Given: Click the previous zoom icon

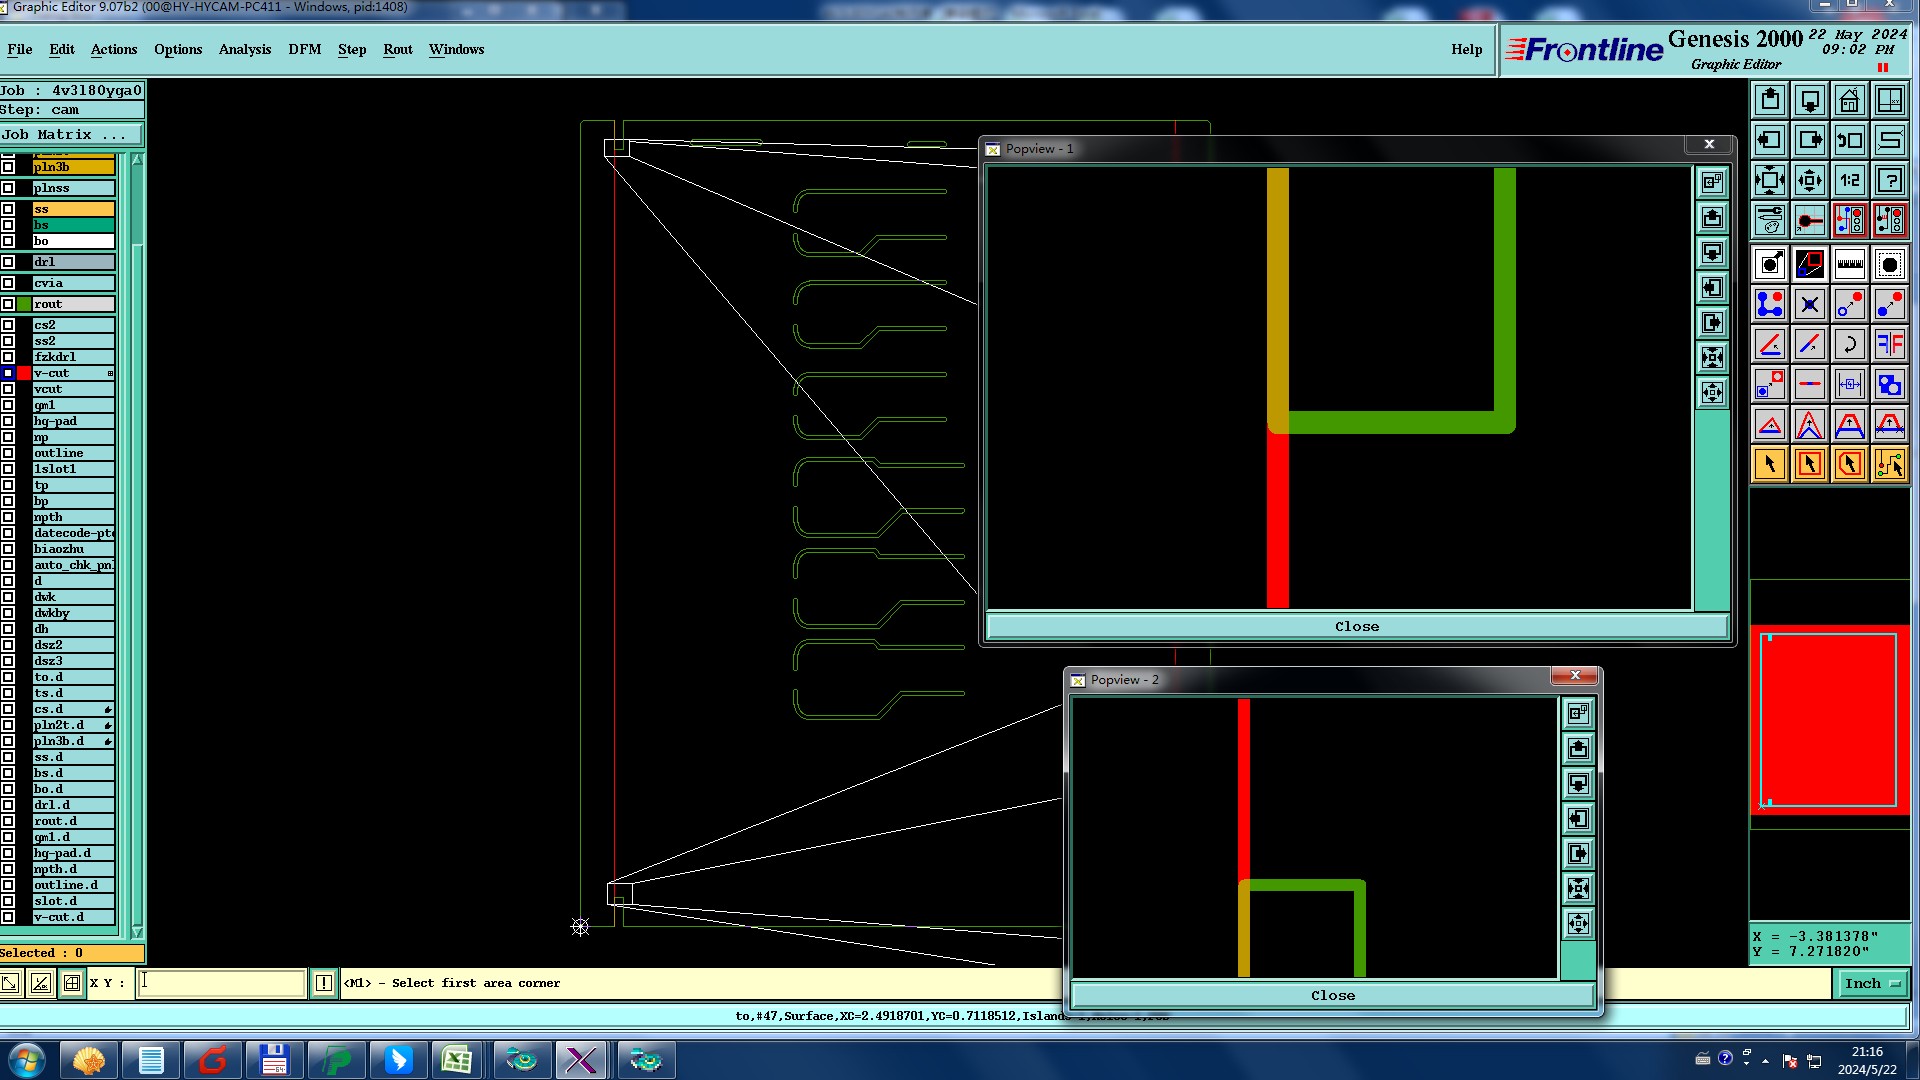Looking at the screenshot, I should [x=1850, y=140].
